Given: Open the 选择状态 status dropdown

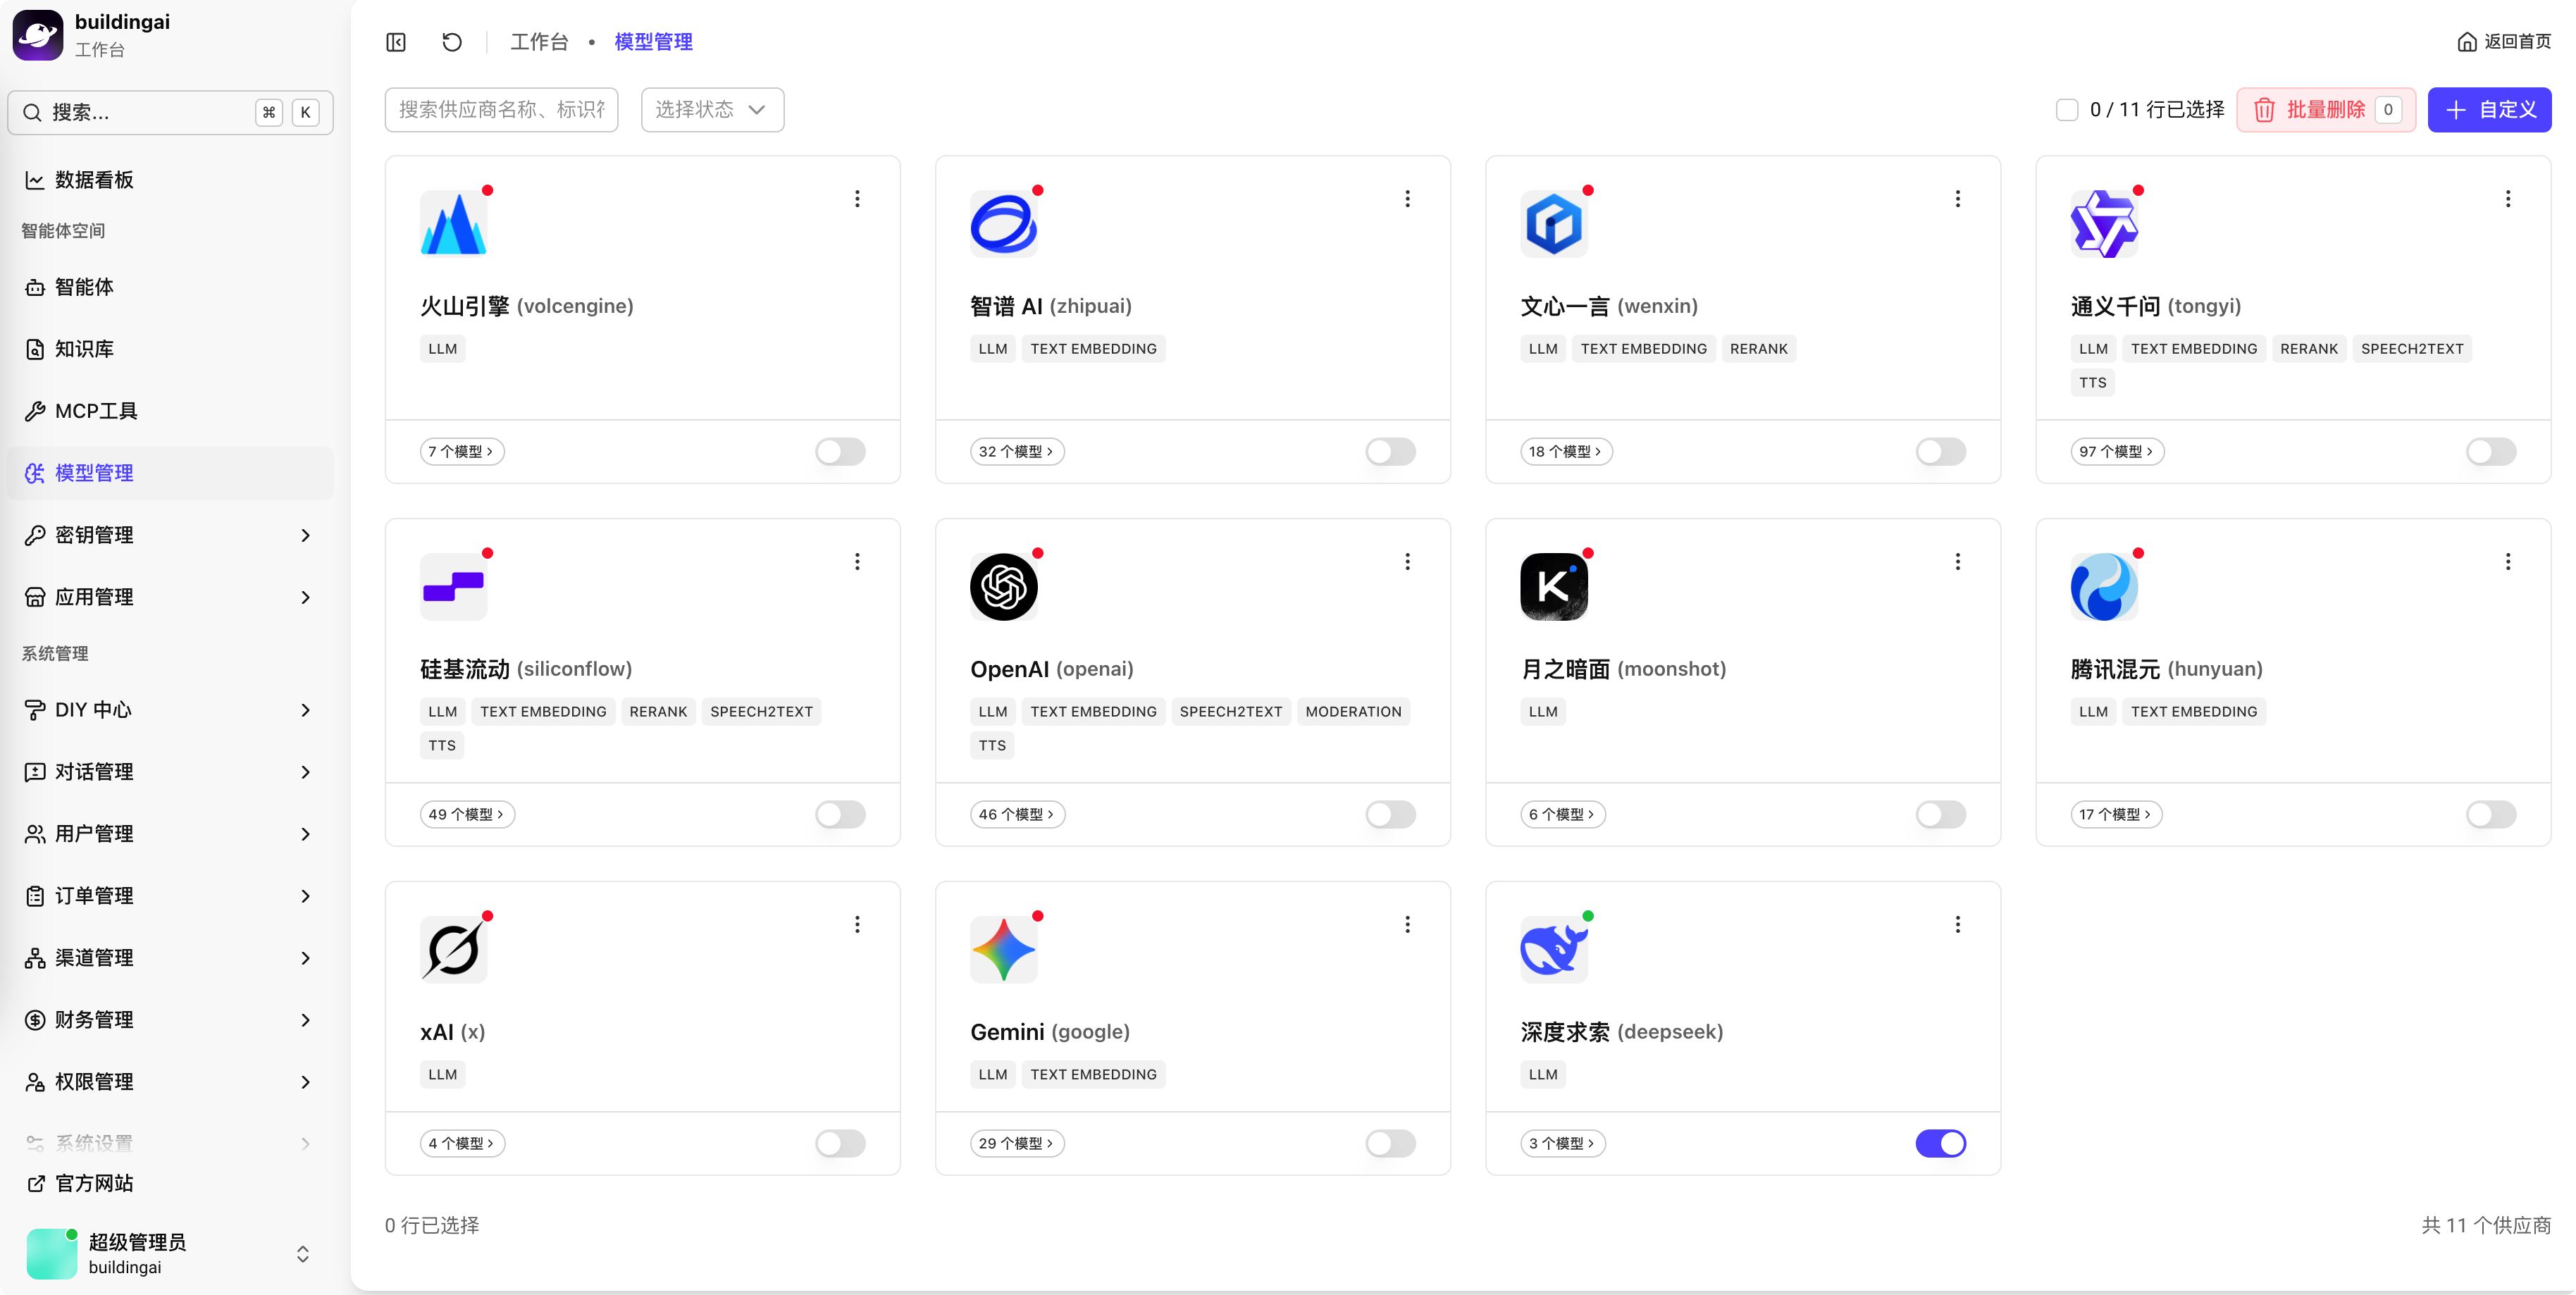Looking at the screenshot, I should pos(712,110).
